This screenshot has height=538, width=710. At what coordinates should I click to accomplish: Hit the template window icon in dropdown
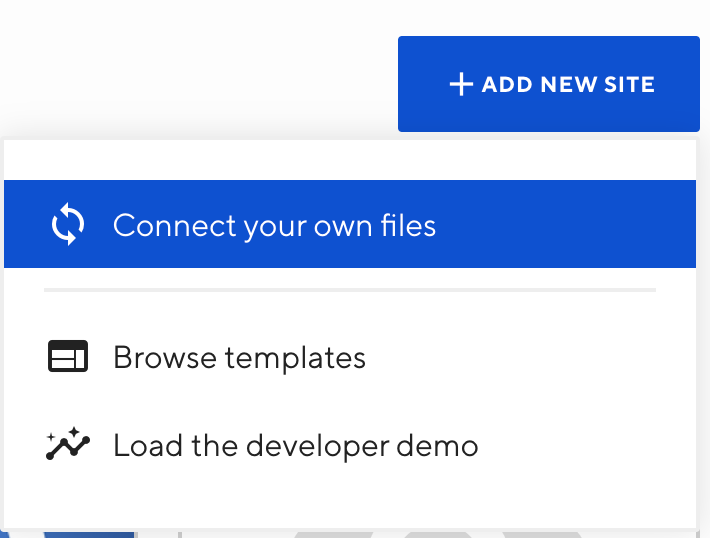pyautogui.click(x=68, y=357)
